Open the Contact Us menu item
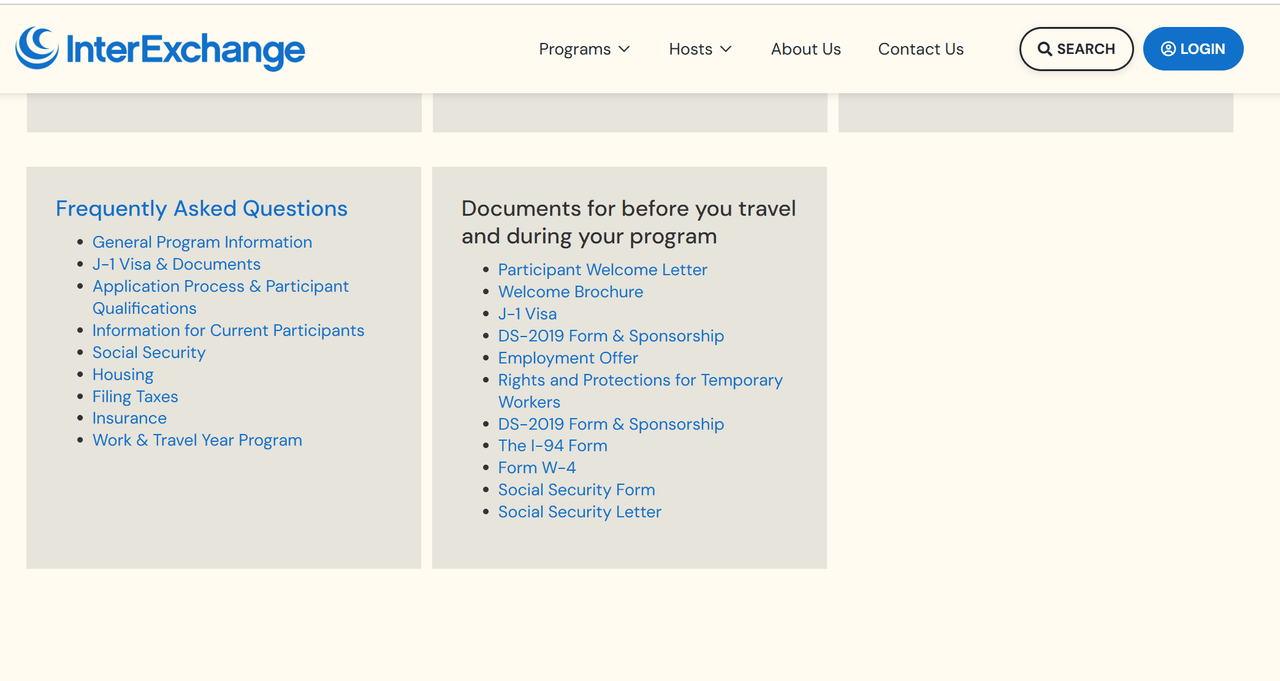Screen dimensions: 1280x681 pos(921,49)
